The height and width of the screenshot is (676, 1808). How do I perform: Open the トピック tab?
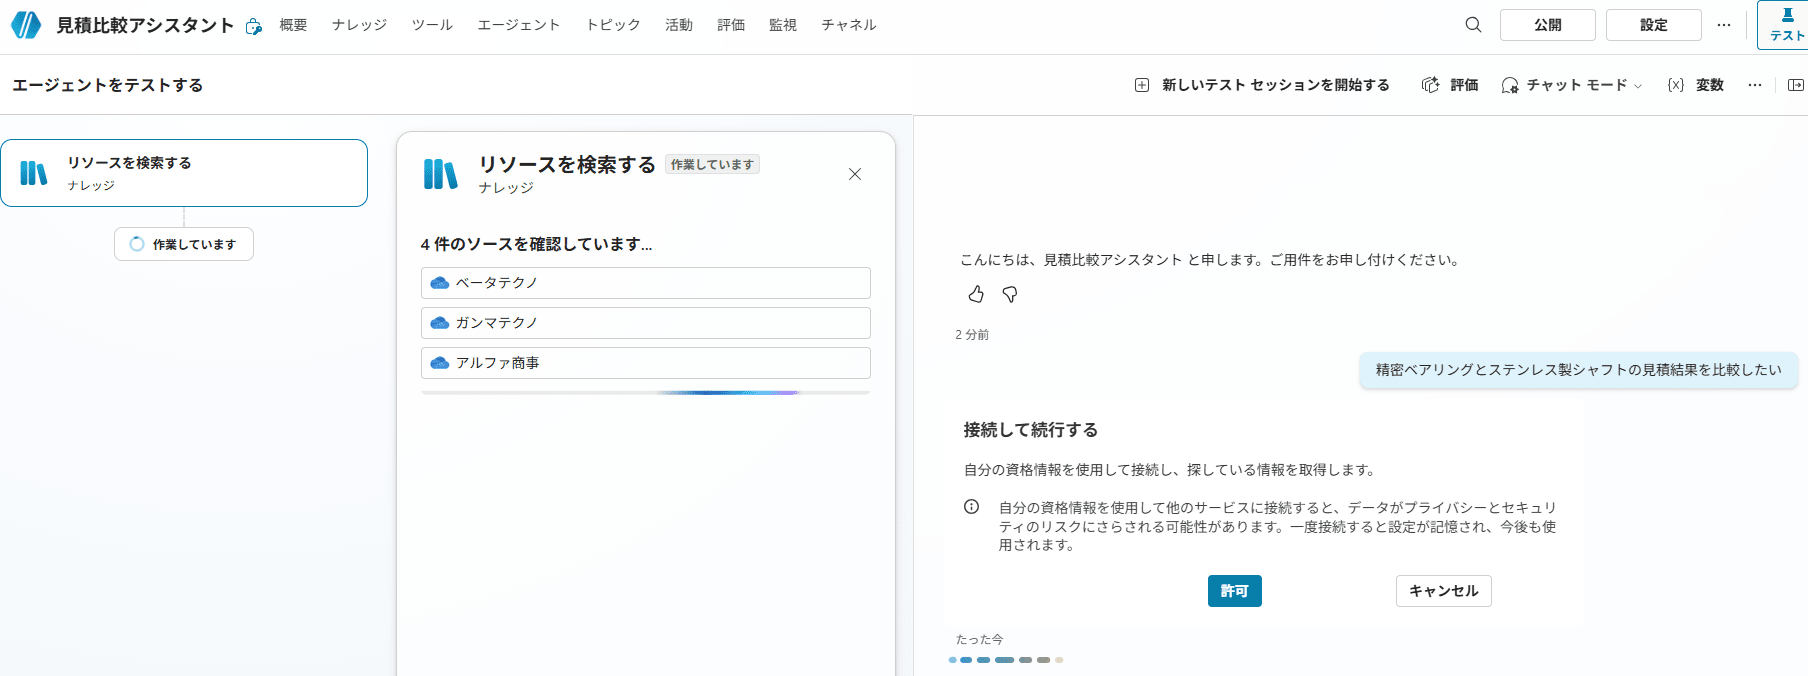click(613, 25)
